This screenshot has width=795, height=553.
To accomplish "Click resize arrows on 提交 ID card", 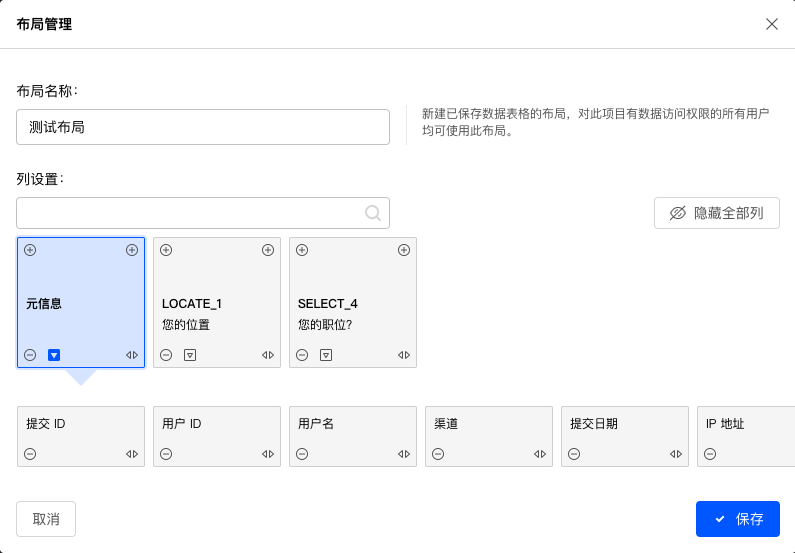I will (x=132, y=454).
